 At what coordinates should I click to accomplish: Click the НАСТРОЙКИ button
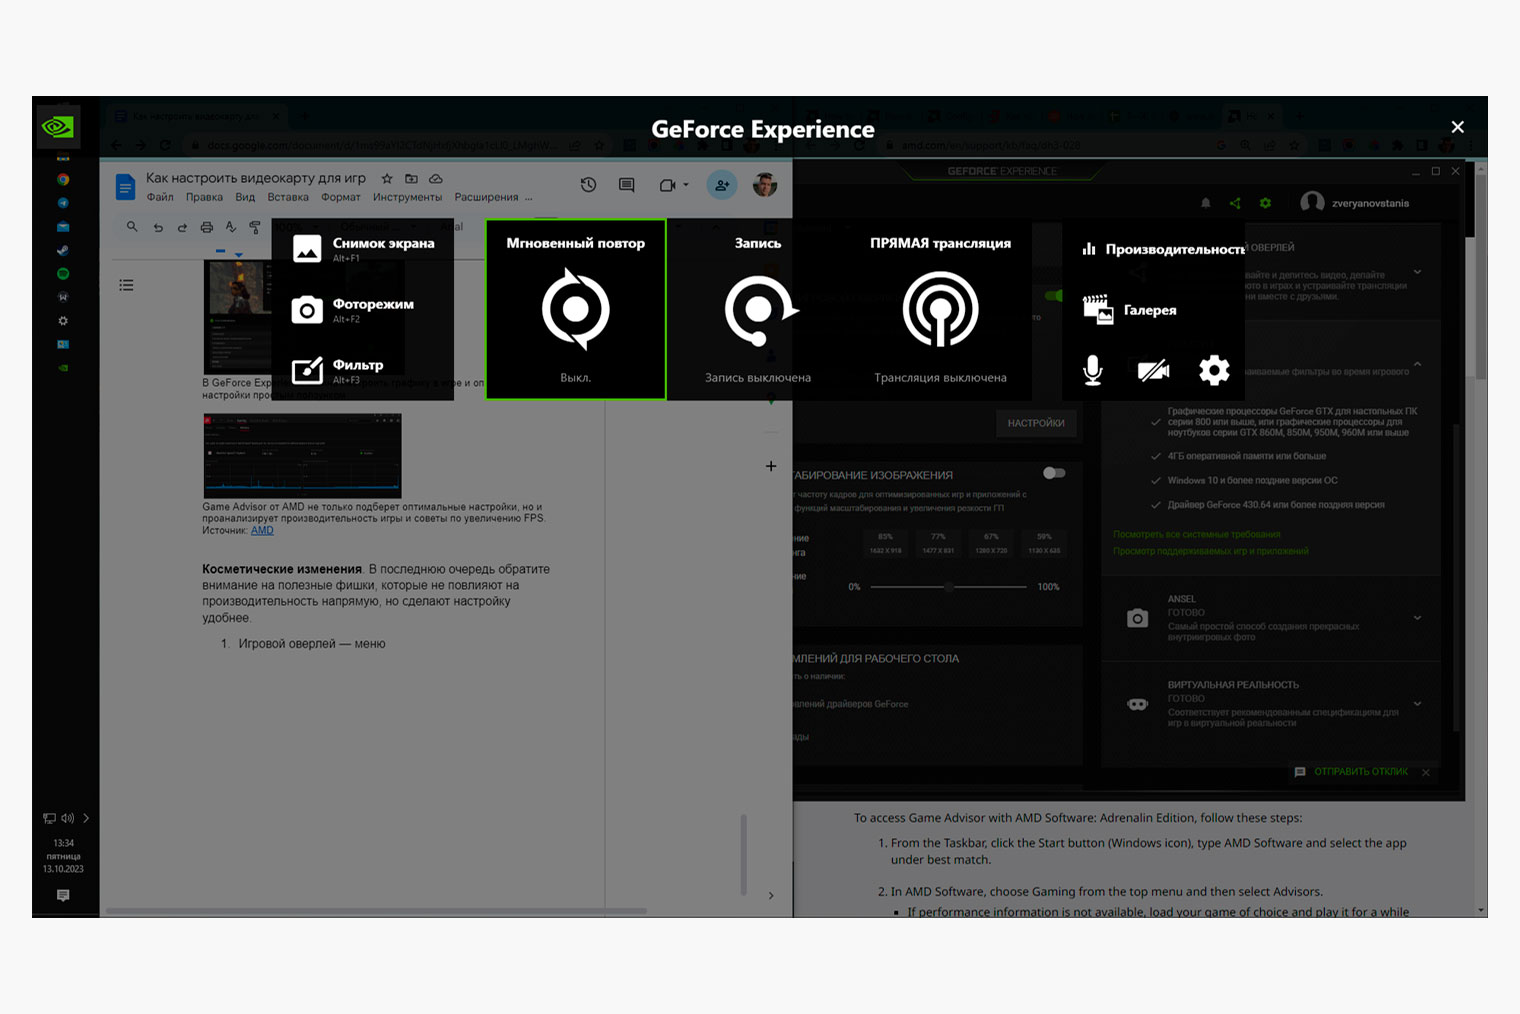click(1036, 423)
